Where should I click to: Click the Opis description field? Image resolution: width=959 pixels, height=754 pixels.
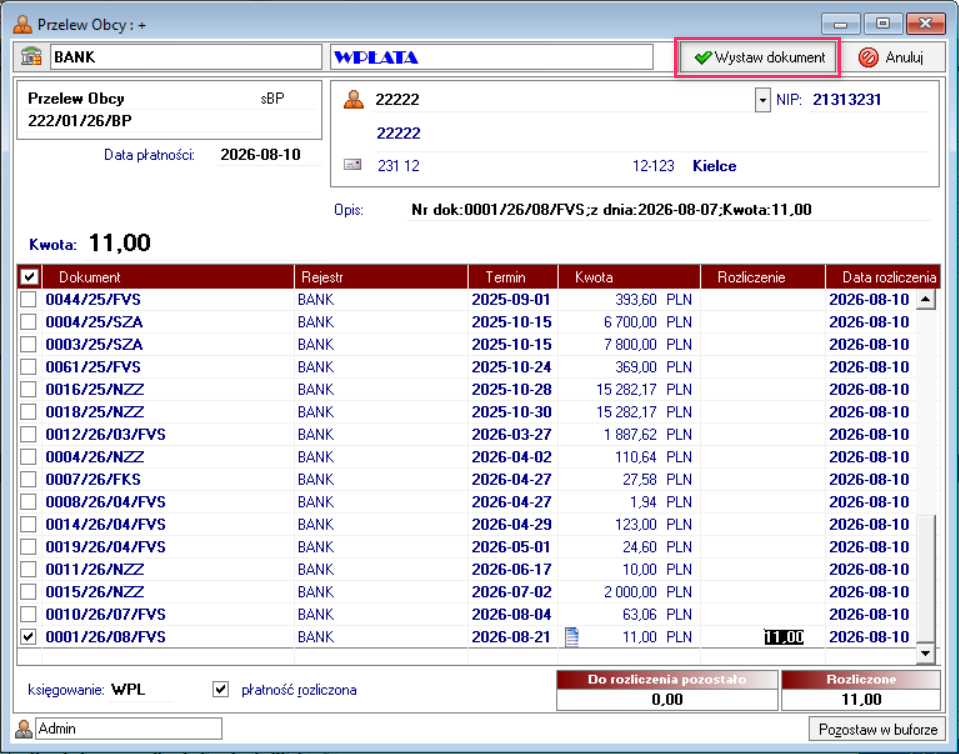670,210
